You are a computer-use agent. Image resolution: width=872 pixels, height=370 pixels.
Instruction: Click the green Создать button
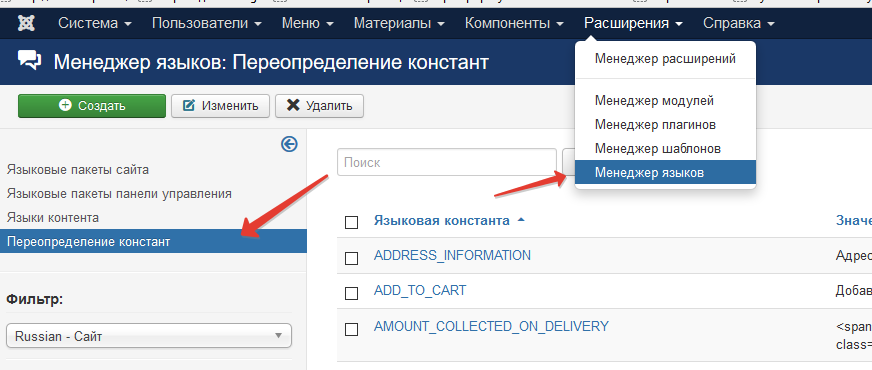[92, 106]
